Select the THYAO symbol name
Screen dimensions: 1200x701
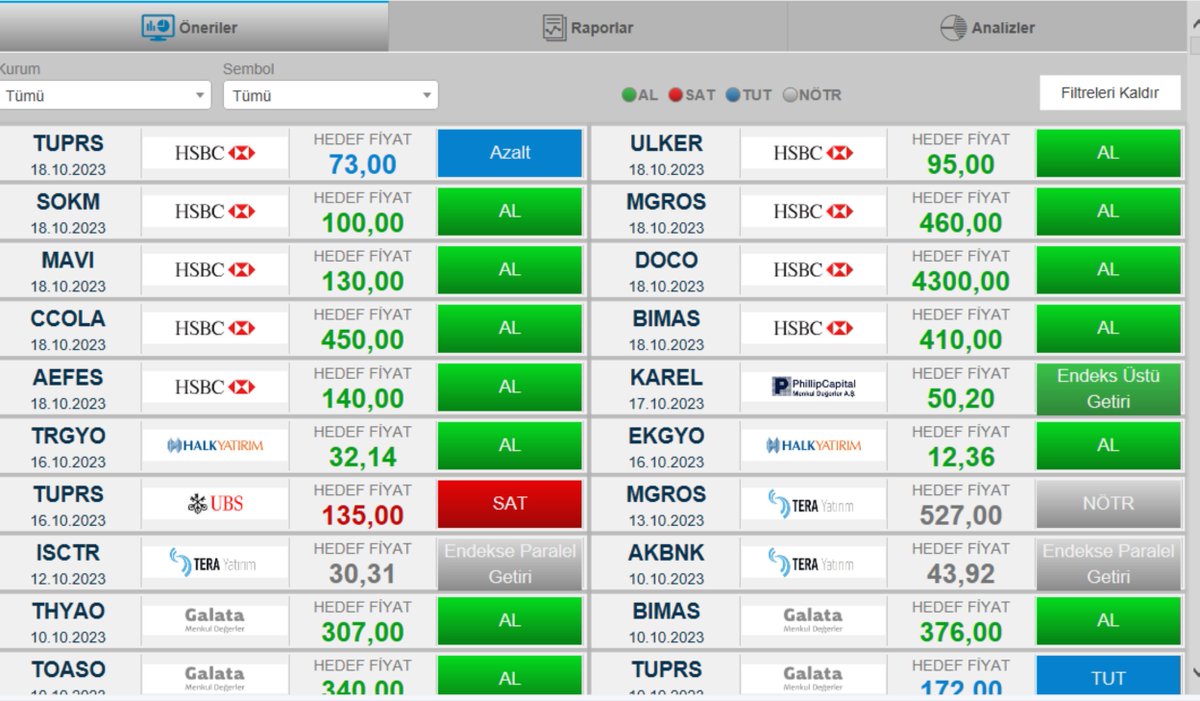(x=68, y=611)
